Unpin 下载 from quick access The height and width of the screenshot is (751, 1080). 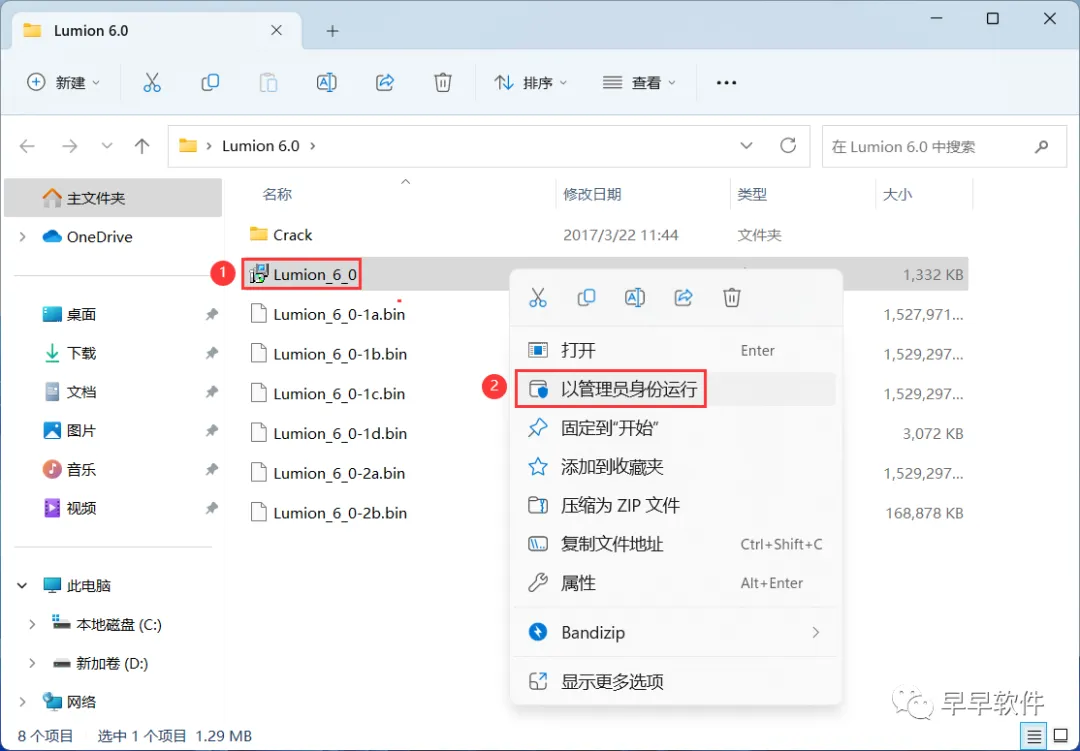pos(211,353)
